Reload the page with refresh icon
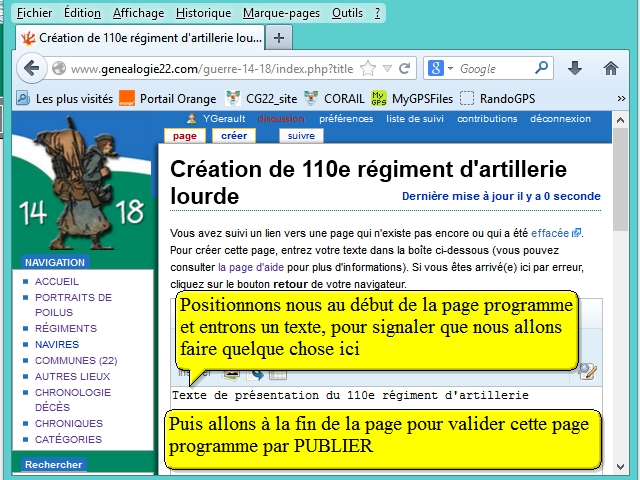 pos(404,68)
